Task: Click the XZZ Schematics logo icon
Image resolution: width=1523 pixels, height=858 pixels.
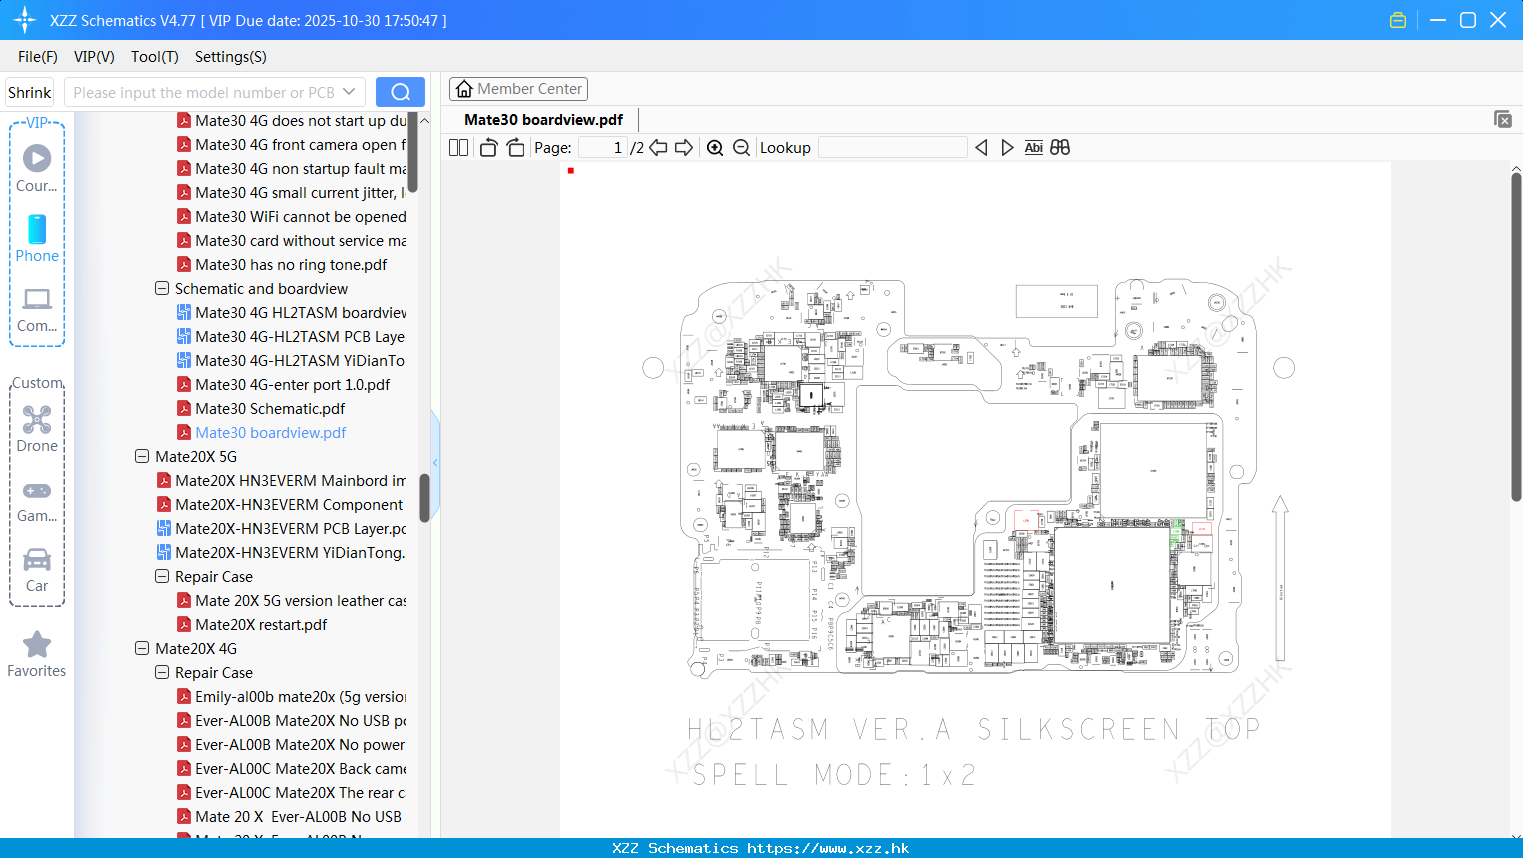Action: coord(25,20)
